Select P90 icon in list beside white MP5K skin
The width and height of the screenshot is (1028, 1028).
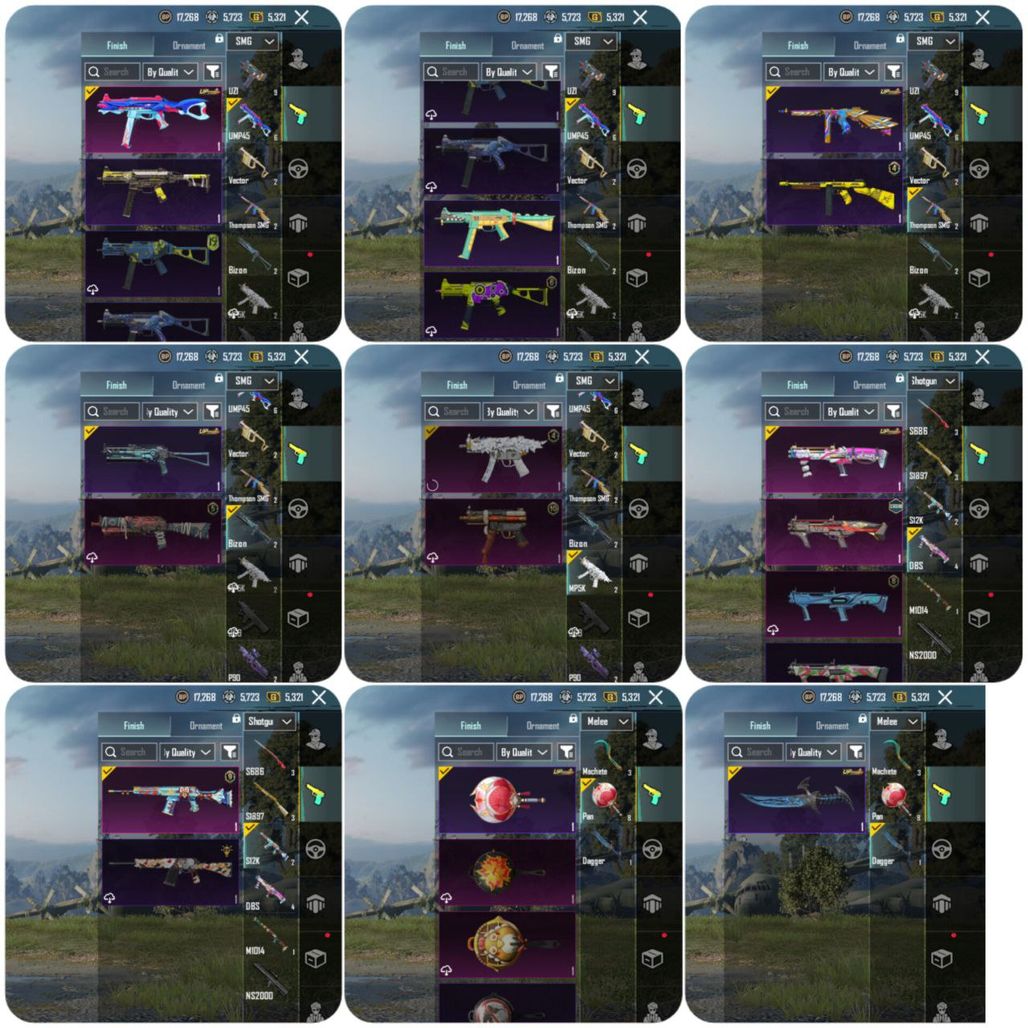click(x=593, y=662)
